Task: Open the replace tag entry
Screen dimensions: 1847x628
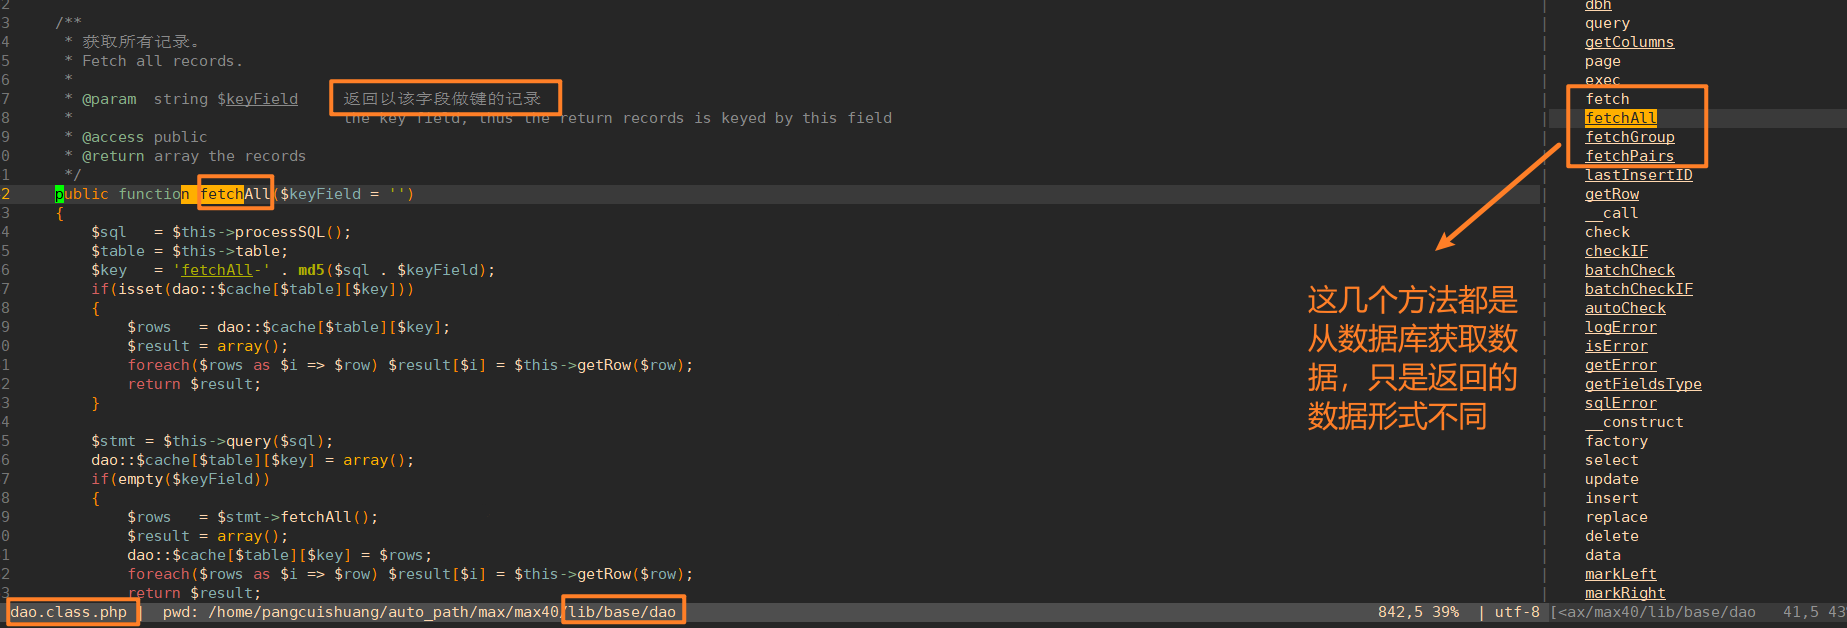Action: point(1616,517)
